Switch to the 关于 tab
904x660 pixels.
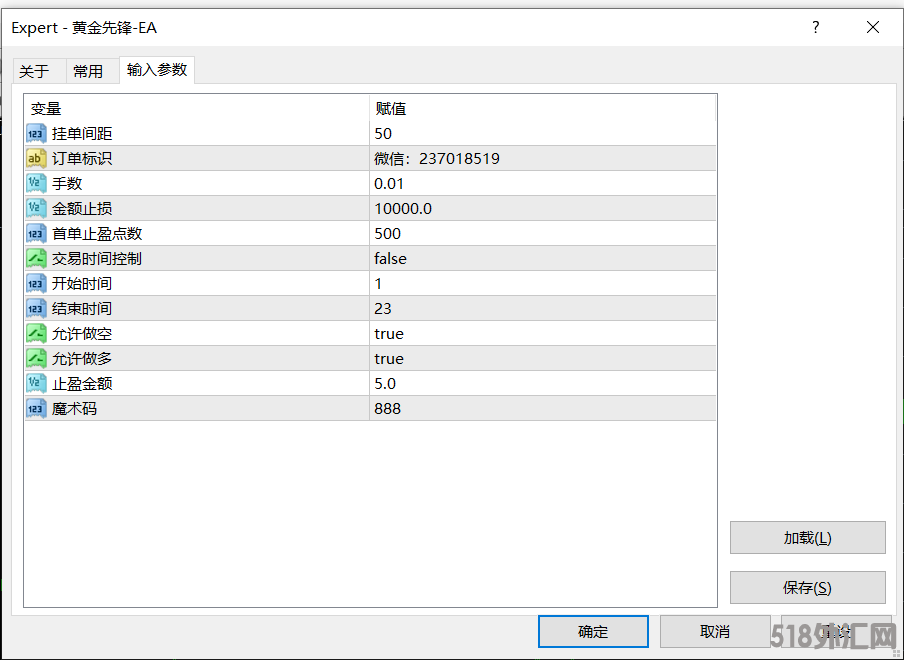click(x=34, y=71)
